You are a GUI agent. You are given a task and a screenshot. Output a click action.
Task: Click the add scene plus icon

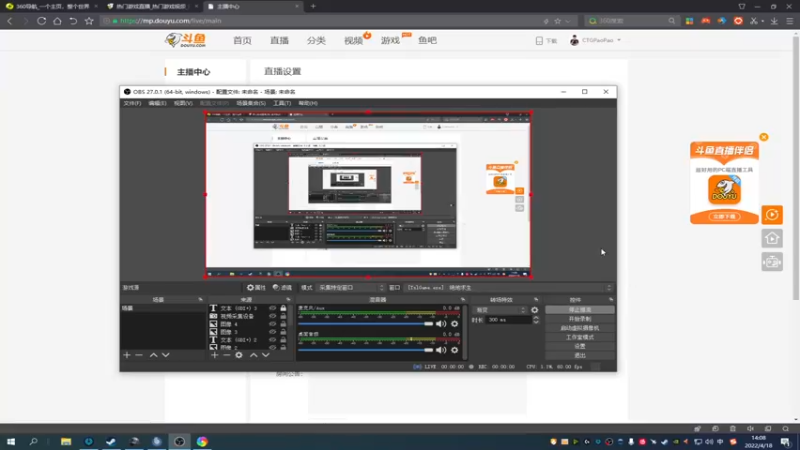[x=127, y=355]
